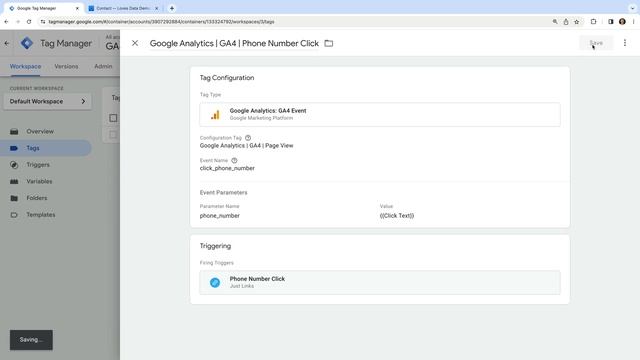Click the tag name title text

click(x=234, y=43)
